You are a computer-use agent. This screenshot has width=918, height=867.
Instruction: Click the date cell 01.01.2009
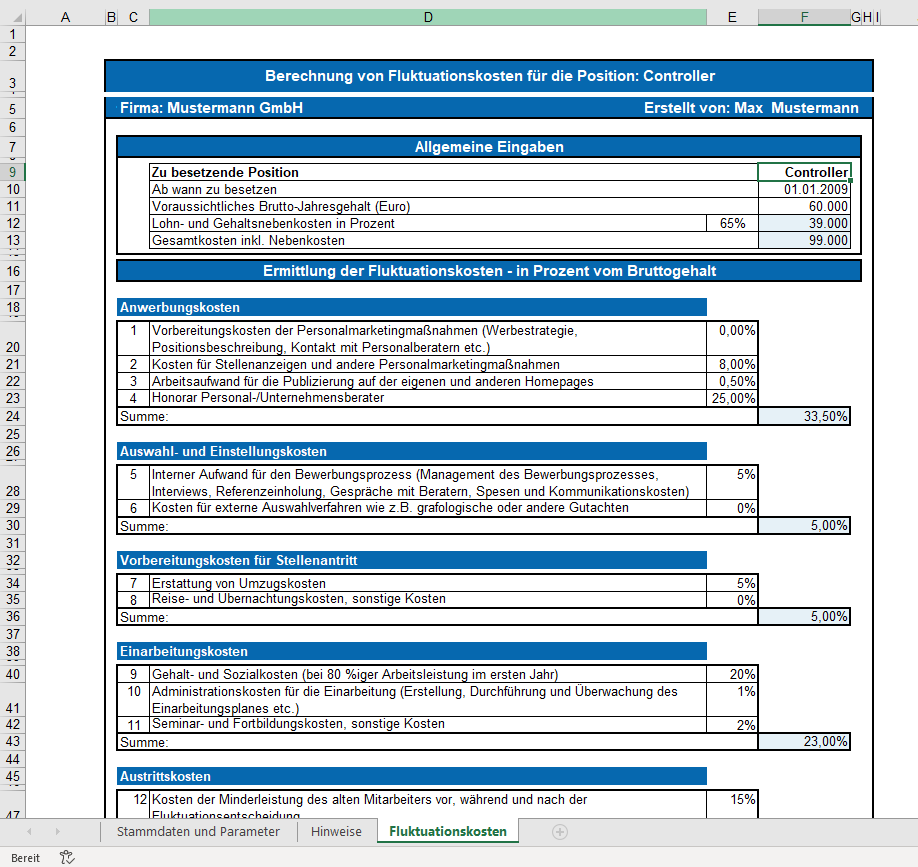[x=804, y=189]
